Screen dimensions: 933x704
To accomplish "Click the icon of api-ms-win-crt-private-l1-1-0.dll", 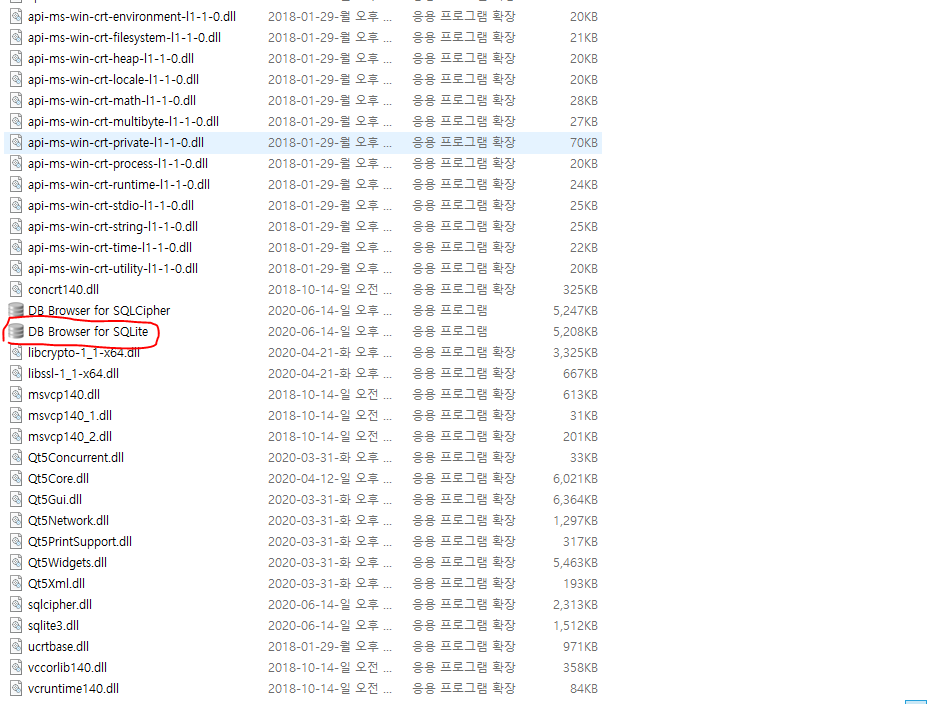I will pos(17,143).
